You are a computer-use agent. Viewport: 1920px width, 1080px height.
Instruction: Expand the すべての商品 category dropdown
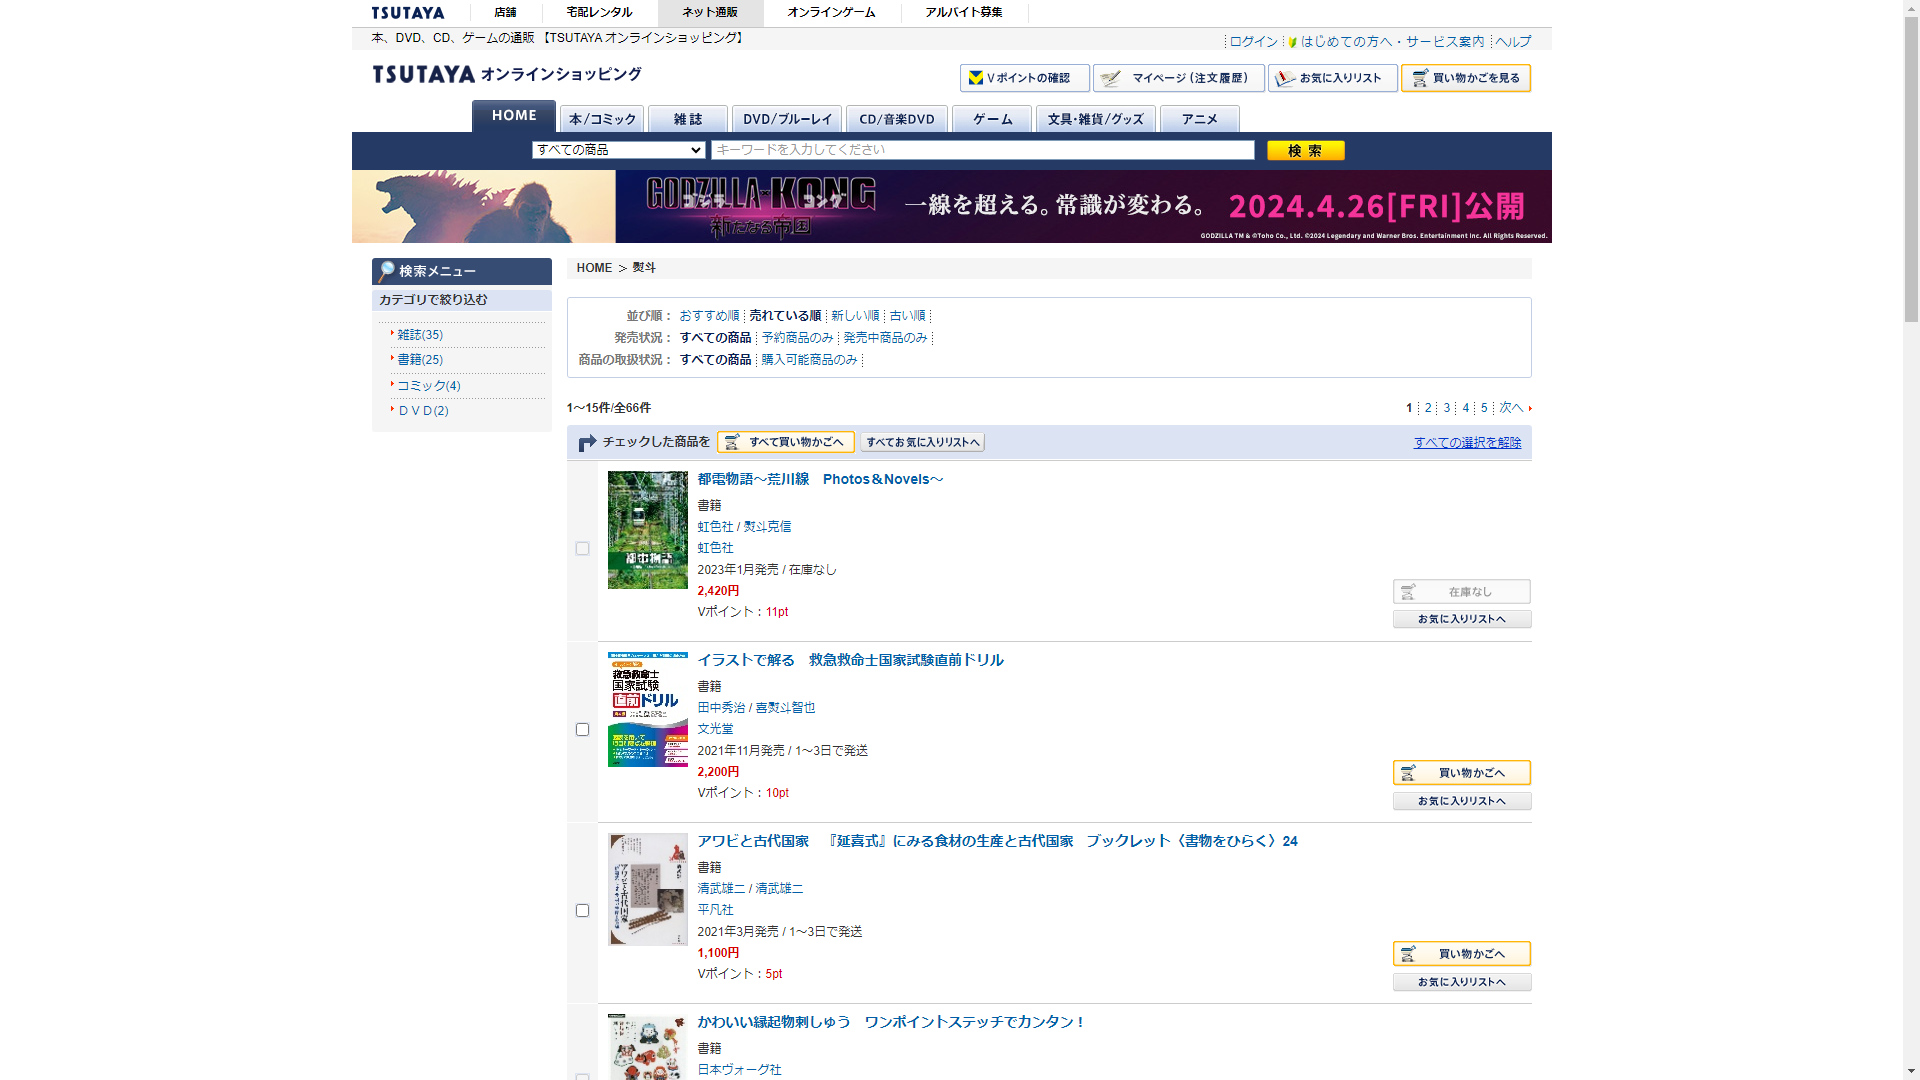pyautogui.click(x=619, y=150)
